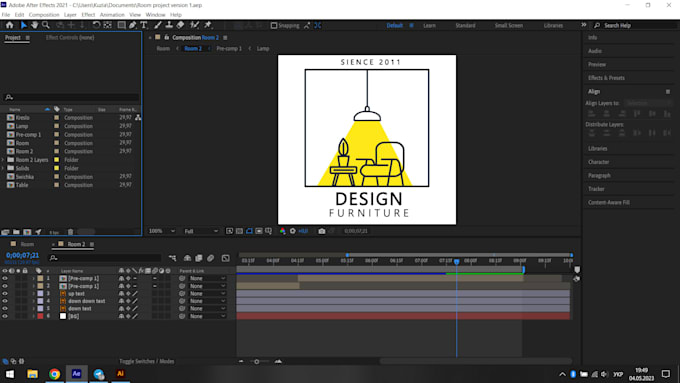680x383 pixels.
Task: Click Toggle Switches / Modes button
Action: click(x=147, y=361)
